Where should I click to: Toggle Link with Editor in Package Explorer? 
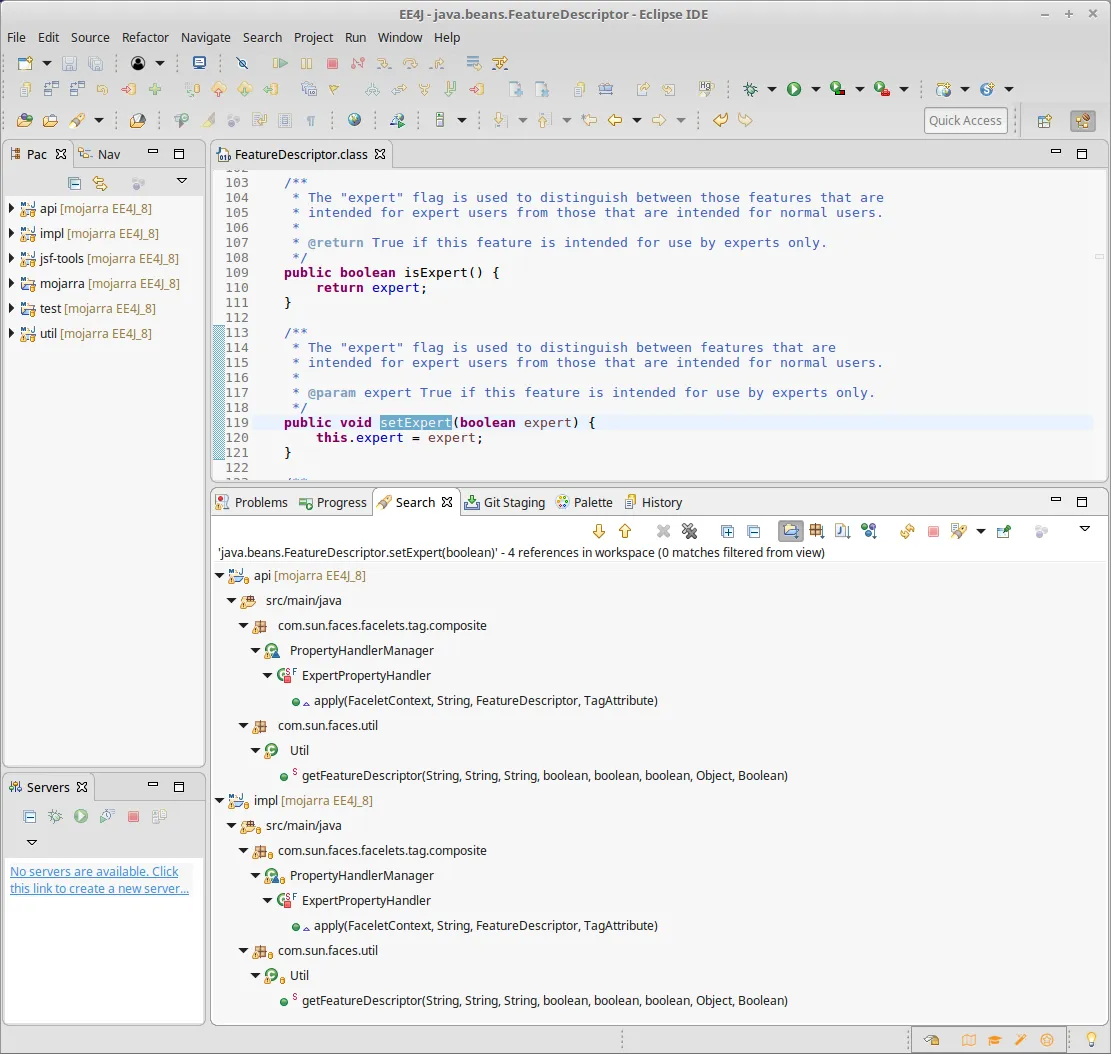tap(100, 183)
